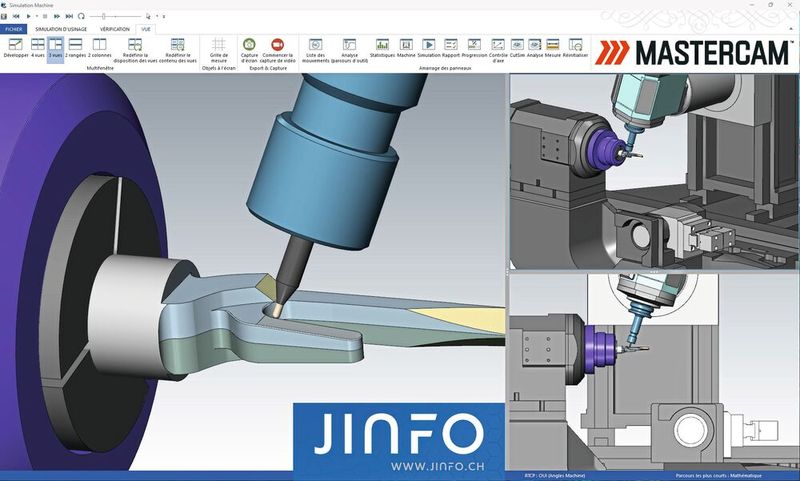Click RTCP : OUI status text
The image size is (800, 481).
click(x=555, y=475)
